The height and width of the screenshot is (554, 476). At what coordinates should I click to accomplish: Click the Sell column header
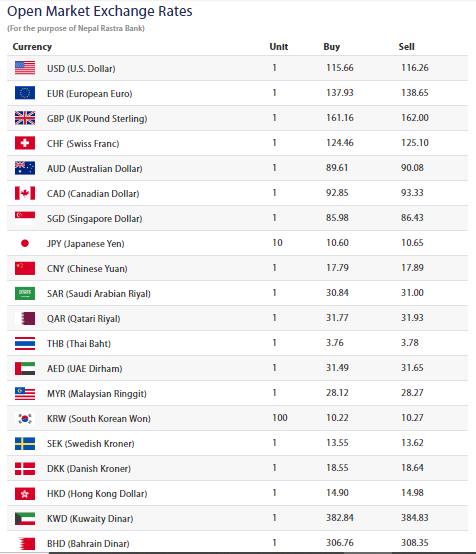[x=406, y=47]
